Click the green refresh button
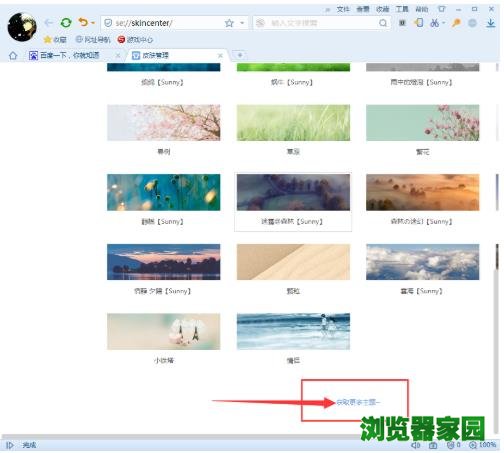 pos(66,23)
